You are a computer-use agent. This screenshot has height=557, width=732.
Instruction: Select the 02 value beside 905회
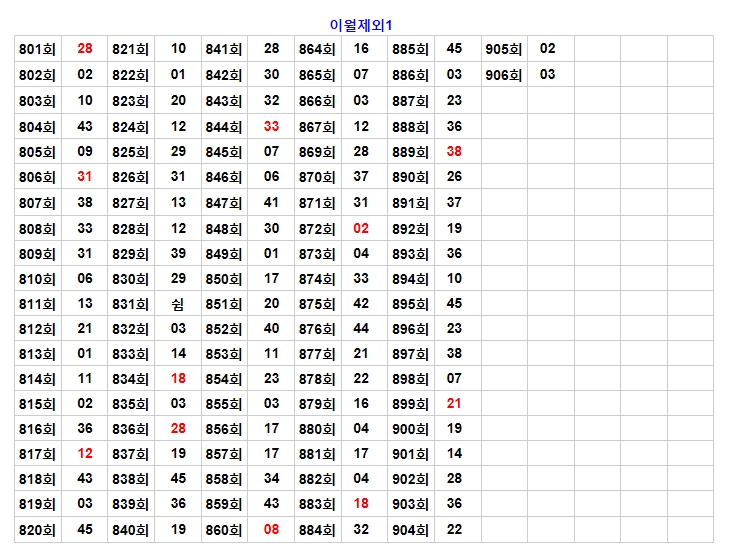pos(548,48)
